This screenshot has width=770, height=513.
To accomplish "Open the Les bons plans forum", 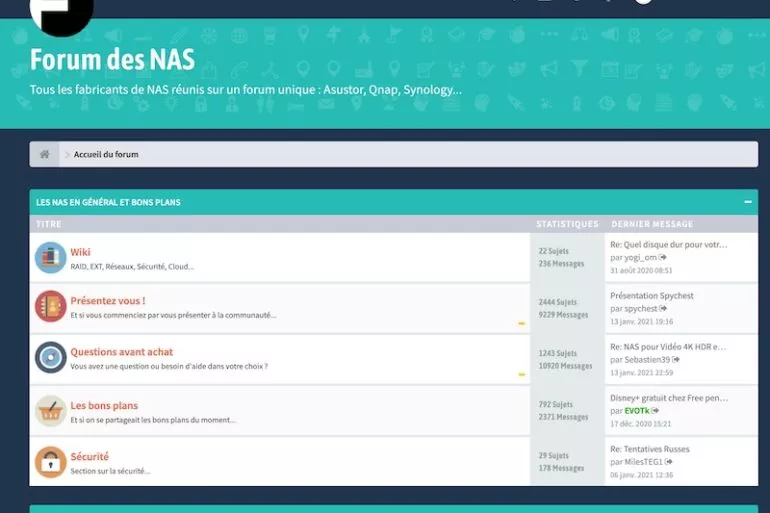I will (x=104, y=406).
